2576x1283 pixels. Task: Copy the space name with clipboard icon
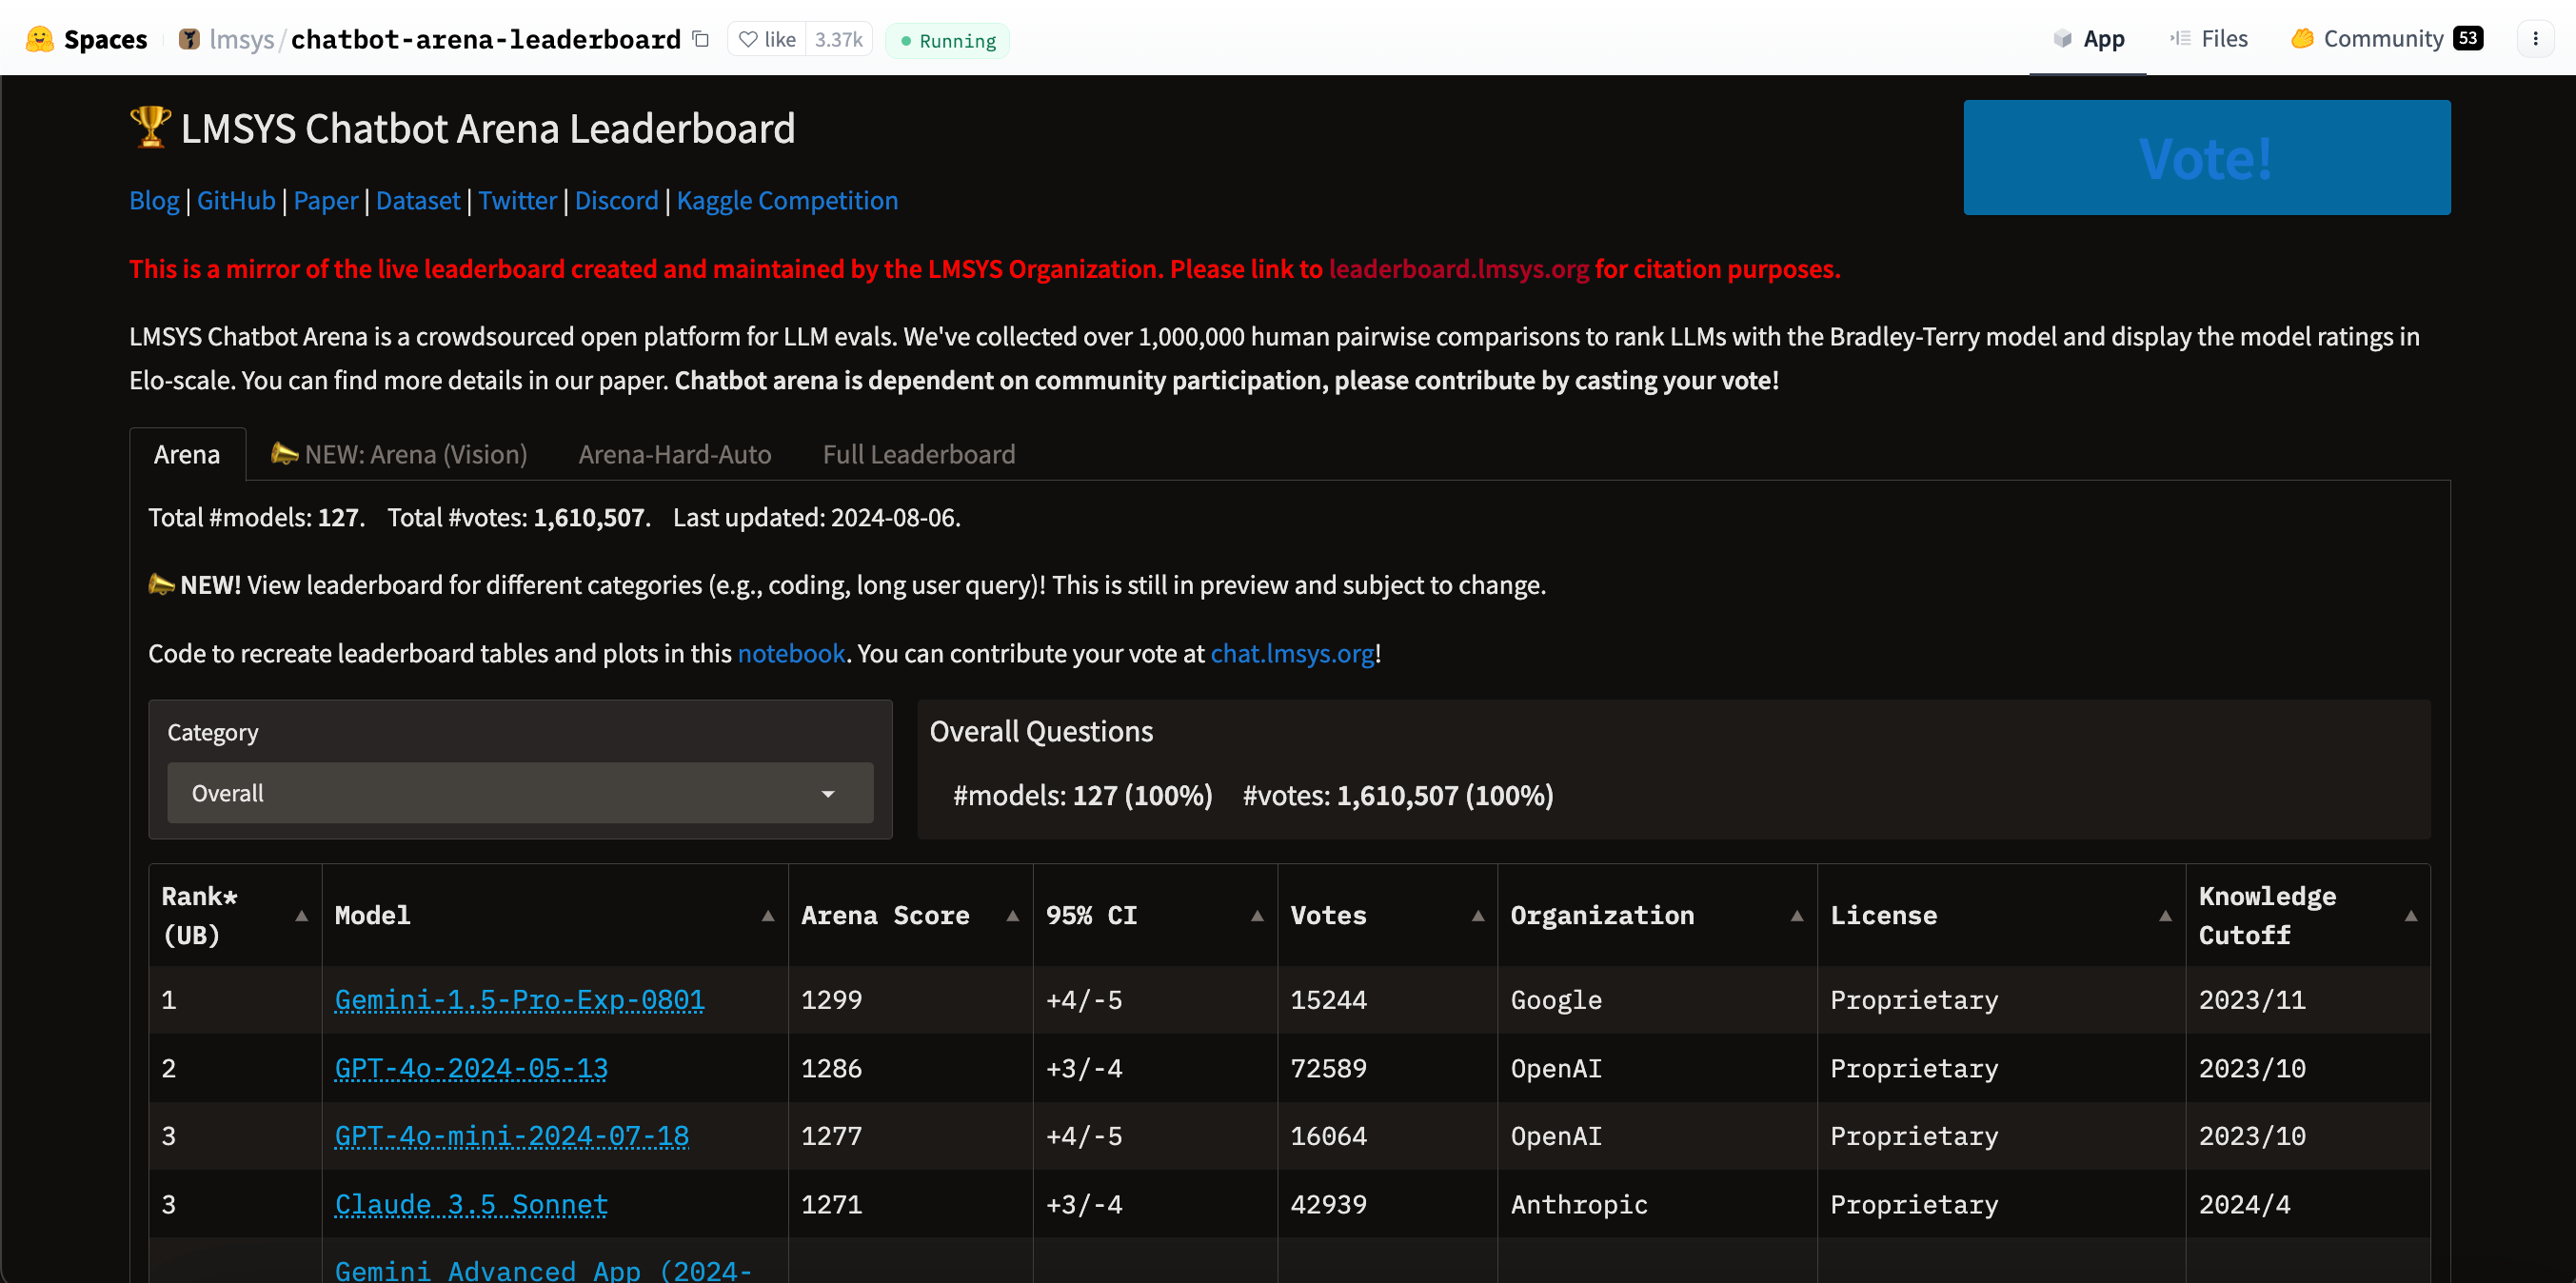coord(701,39)
